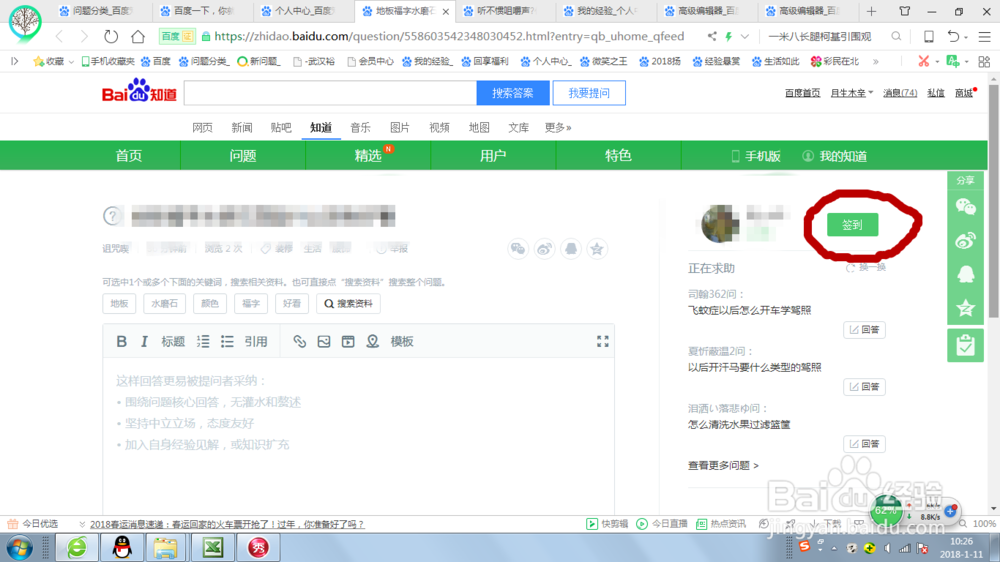Open the 首页 tab in green navigation

[x=129, y=156]
